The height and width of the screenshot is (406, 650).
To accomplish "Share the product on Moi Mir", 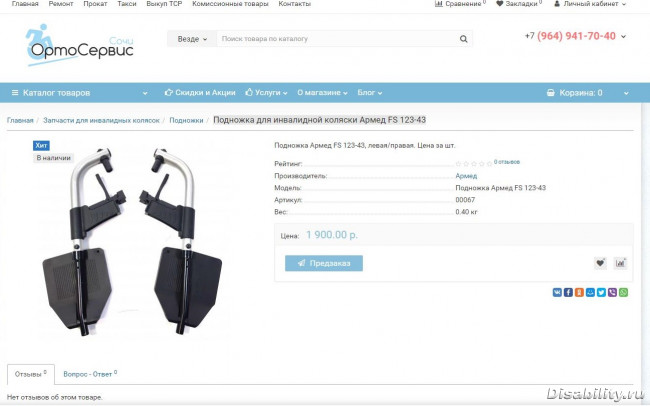I will 590,292.
